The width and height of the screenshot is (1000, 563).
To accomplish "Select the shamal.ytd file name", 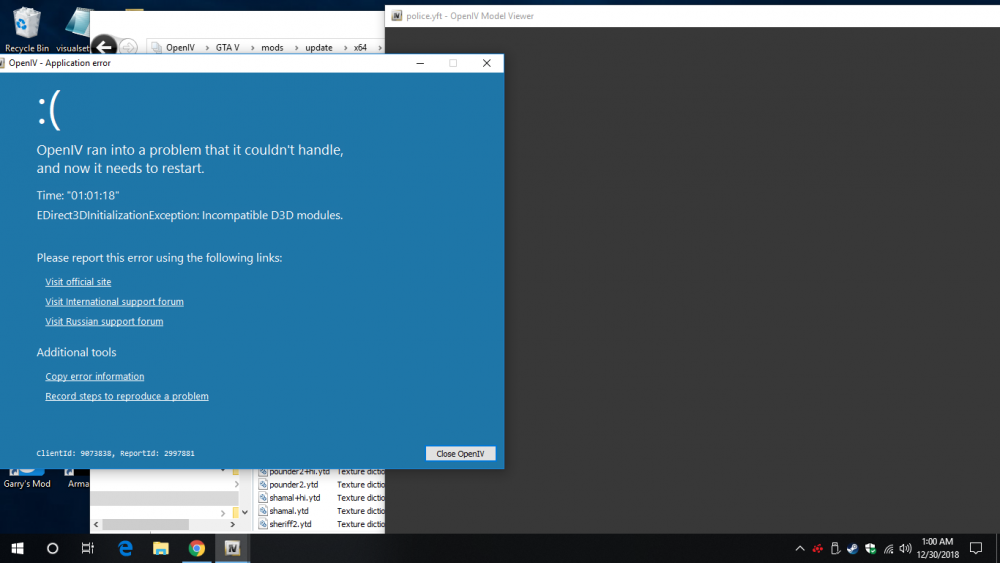I will point(289,511).
